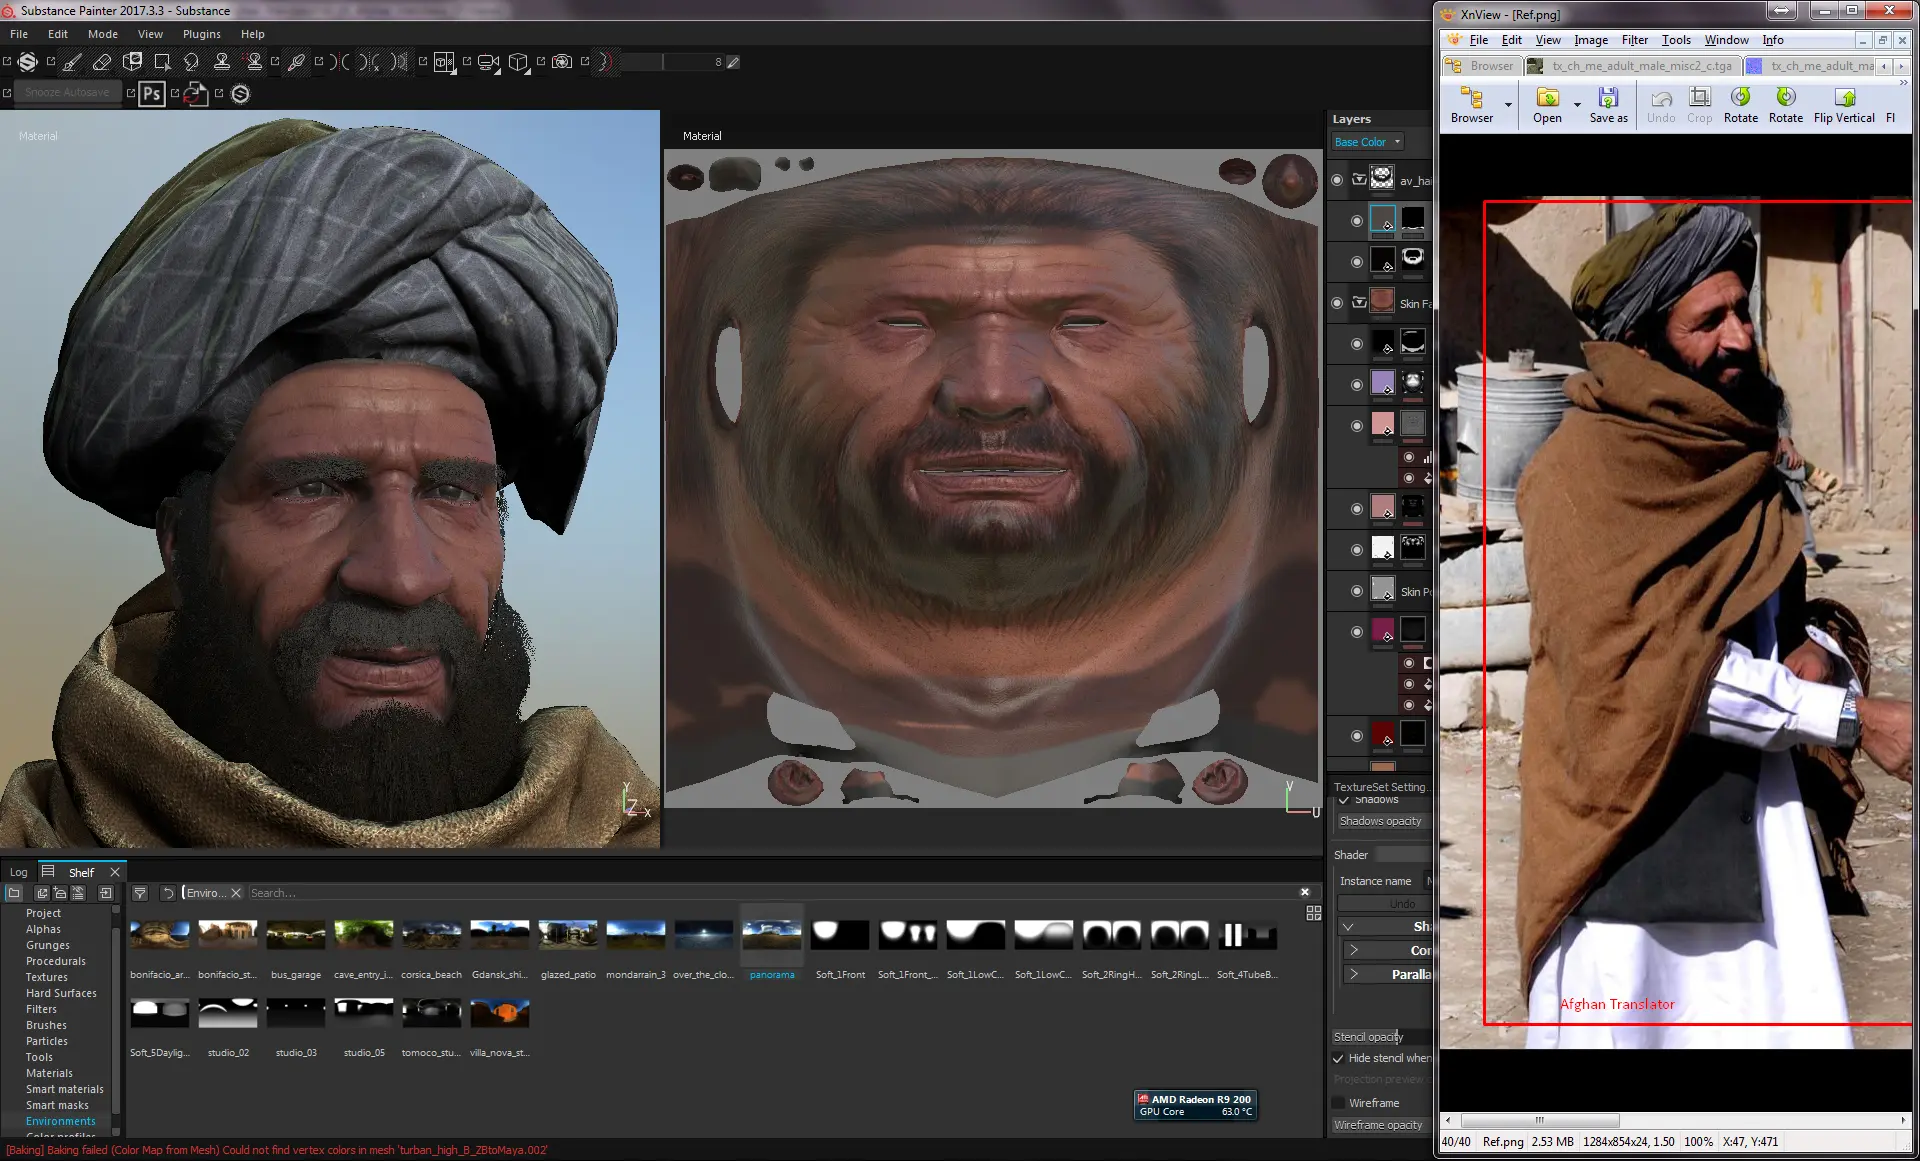Select the Smudge tool icon

pos(192,62)
